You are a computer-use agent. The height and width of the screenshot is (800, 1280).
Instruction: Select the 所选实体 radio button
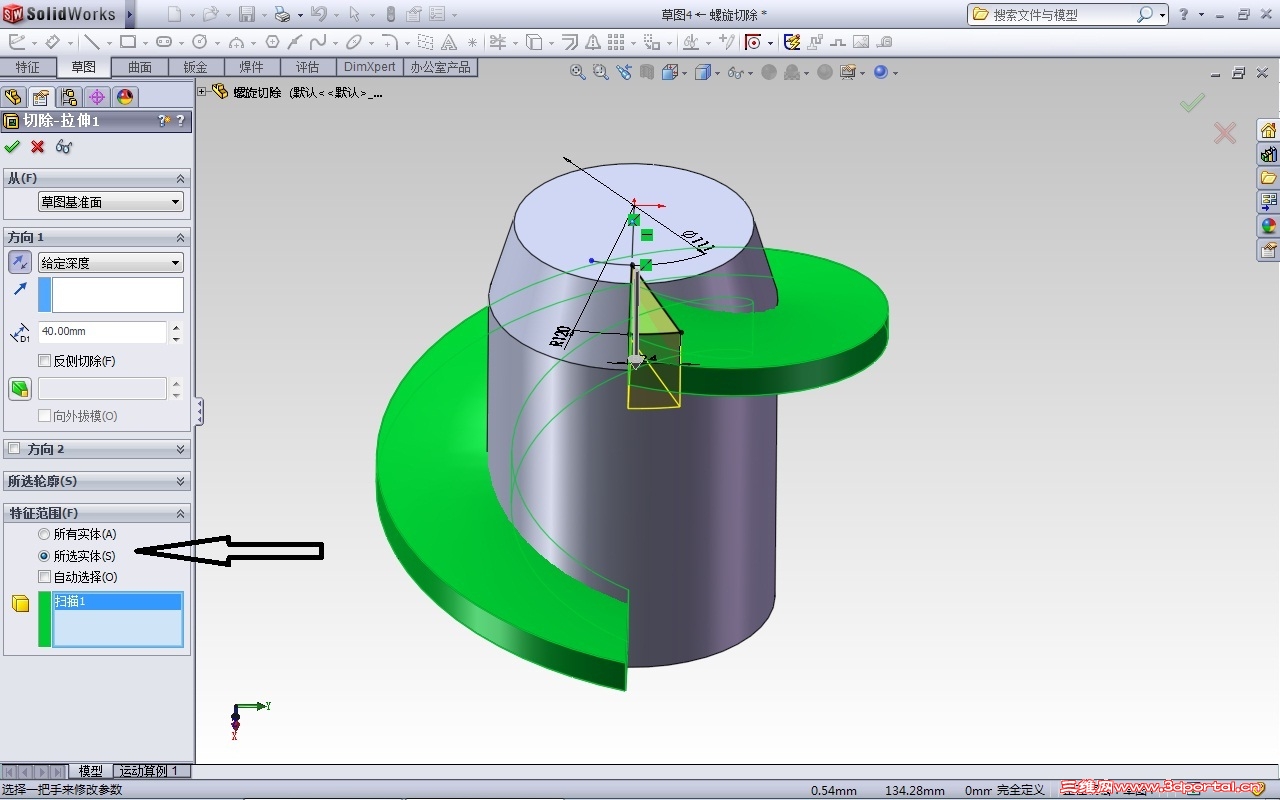[44, 556]
